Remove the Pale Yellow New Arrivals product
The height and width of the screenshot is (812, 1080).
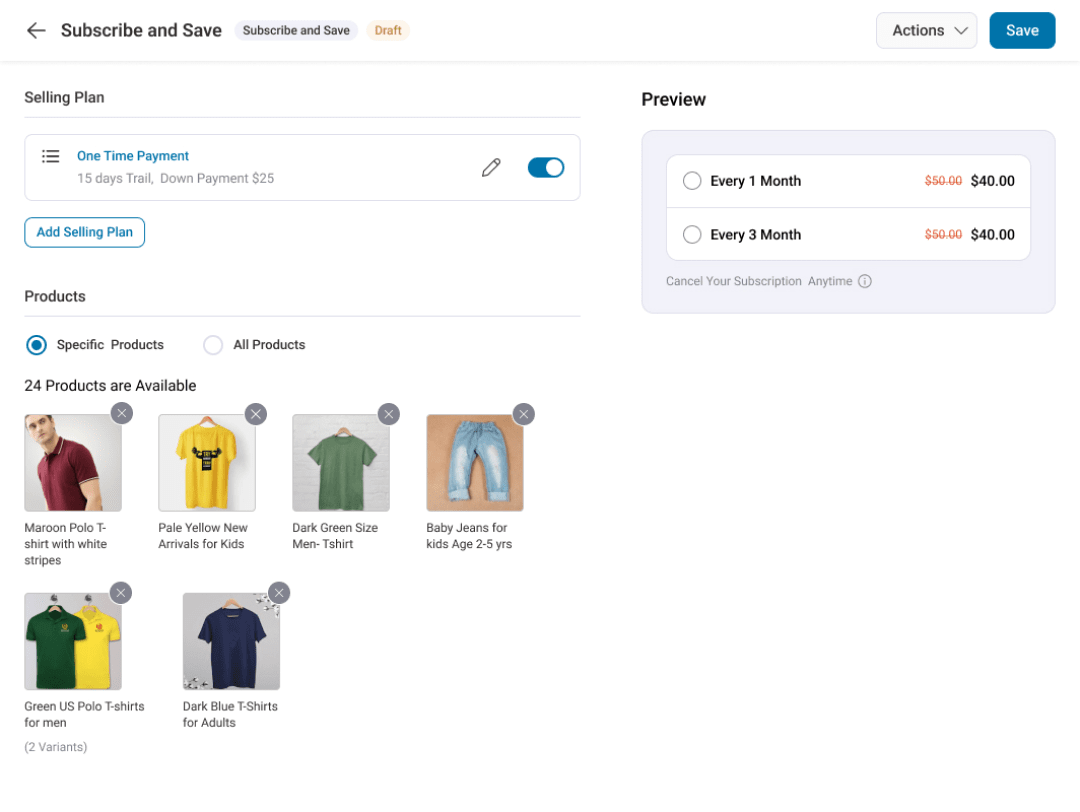[x=255, y=413]
